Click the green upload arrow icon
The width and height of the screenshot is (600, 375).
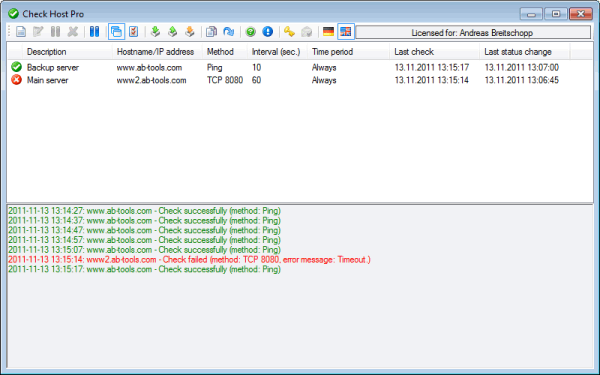point(173,31)
